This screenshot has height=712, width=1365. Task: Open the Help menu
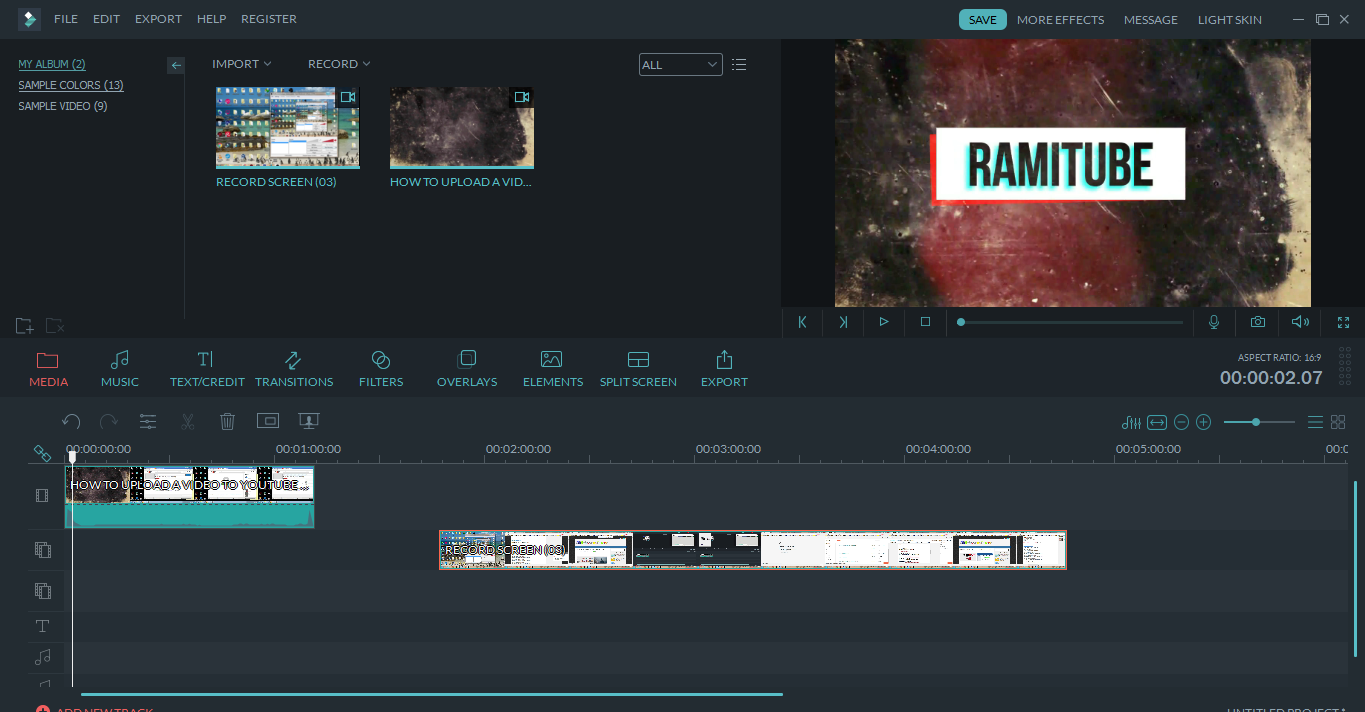pyautogui.click(x=211, y=19)
